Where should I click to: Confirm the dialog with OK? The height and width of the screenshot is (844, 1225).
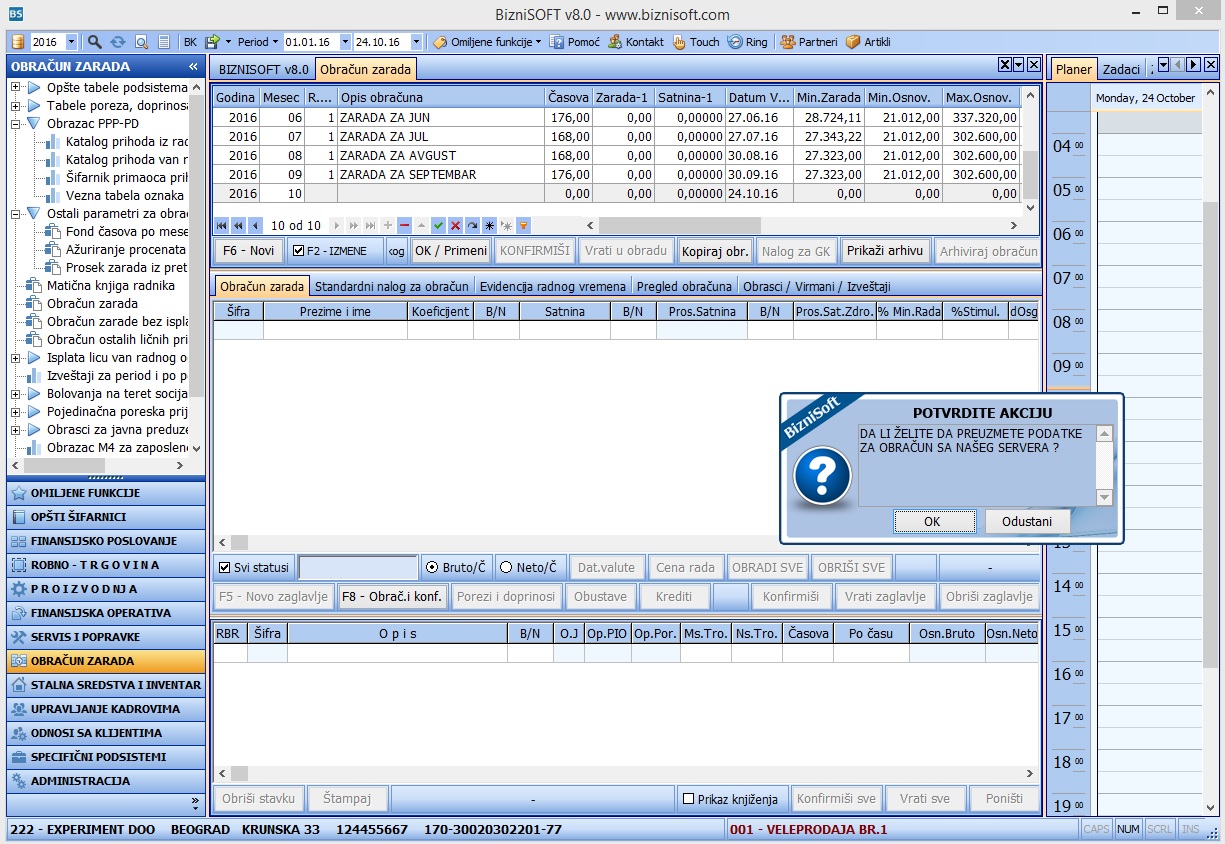tap(932, 521)
